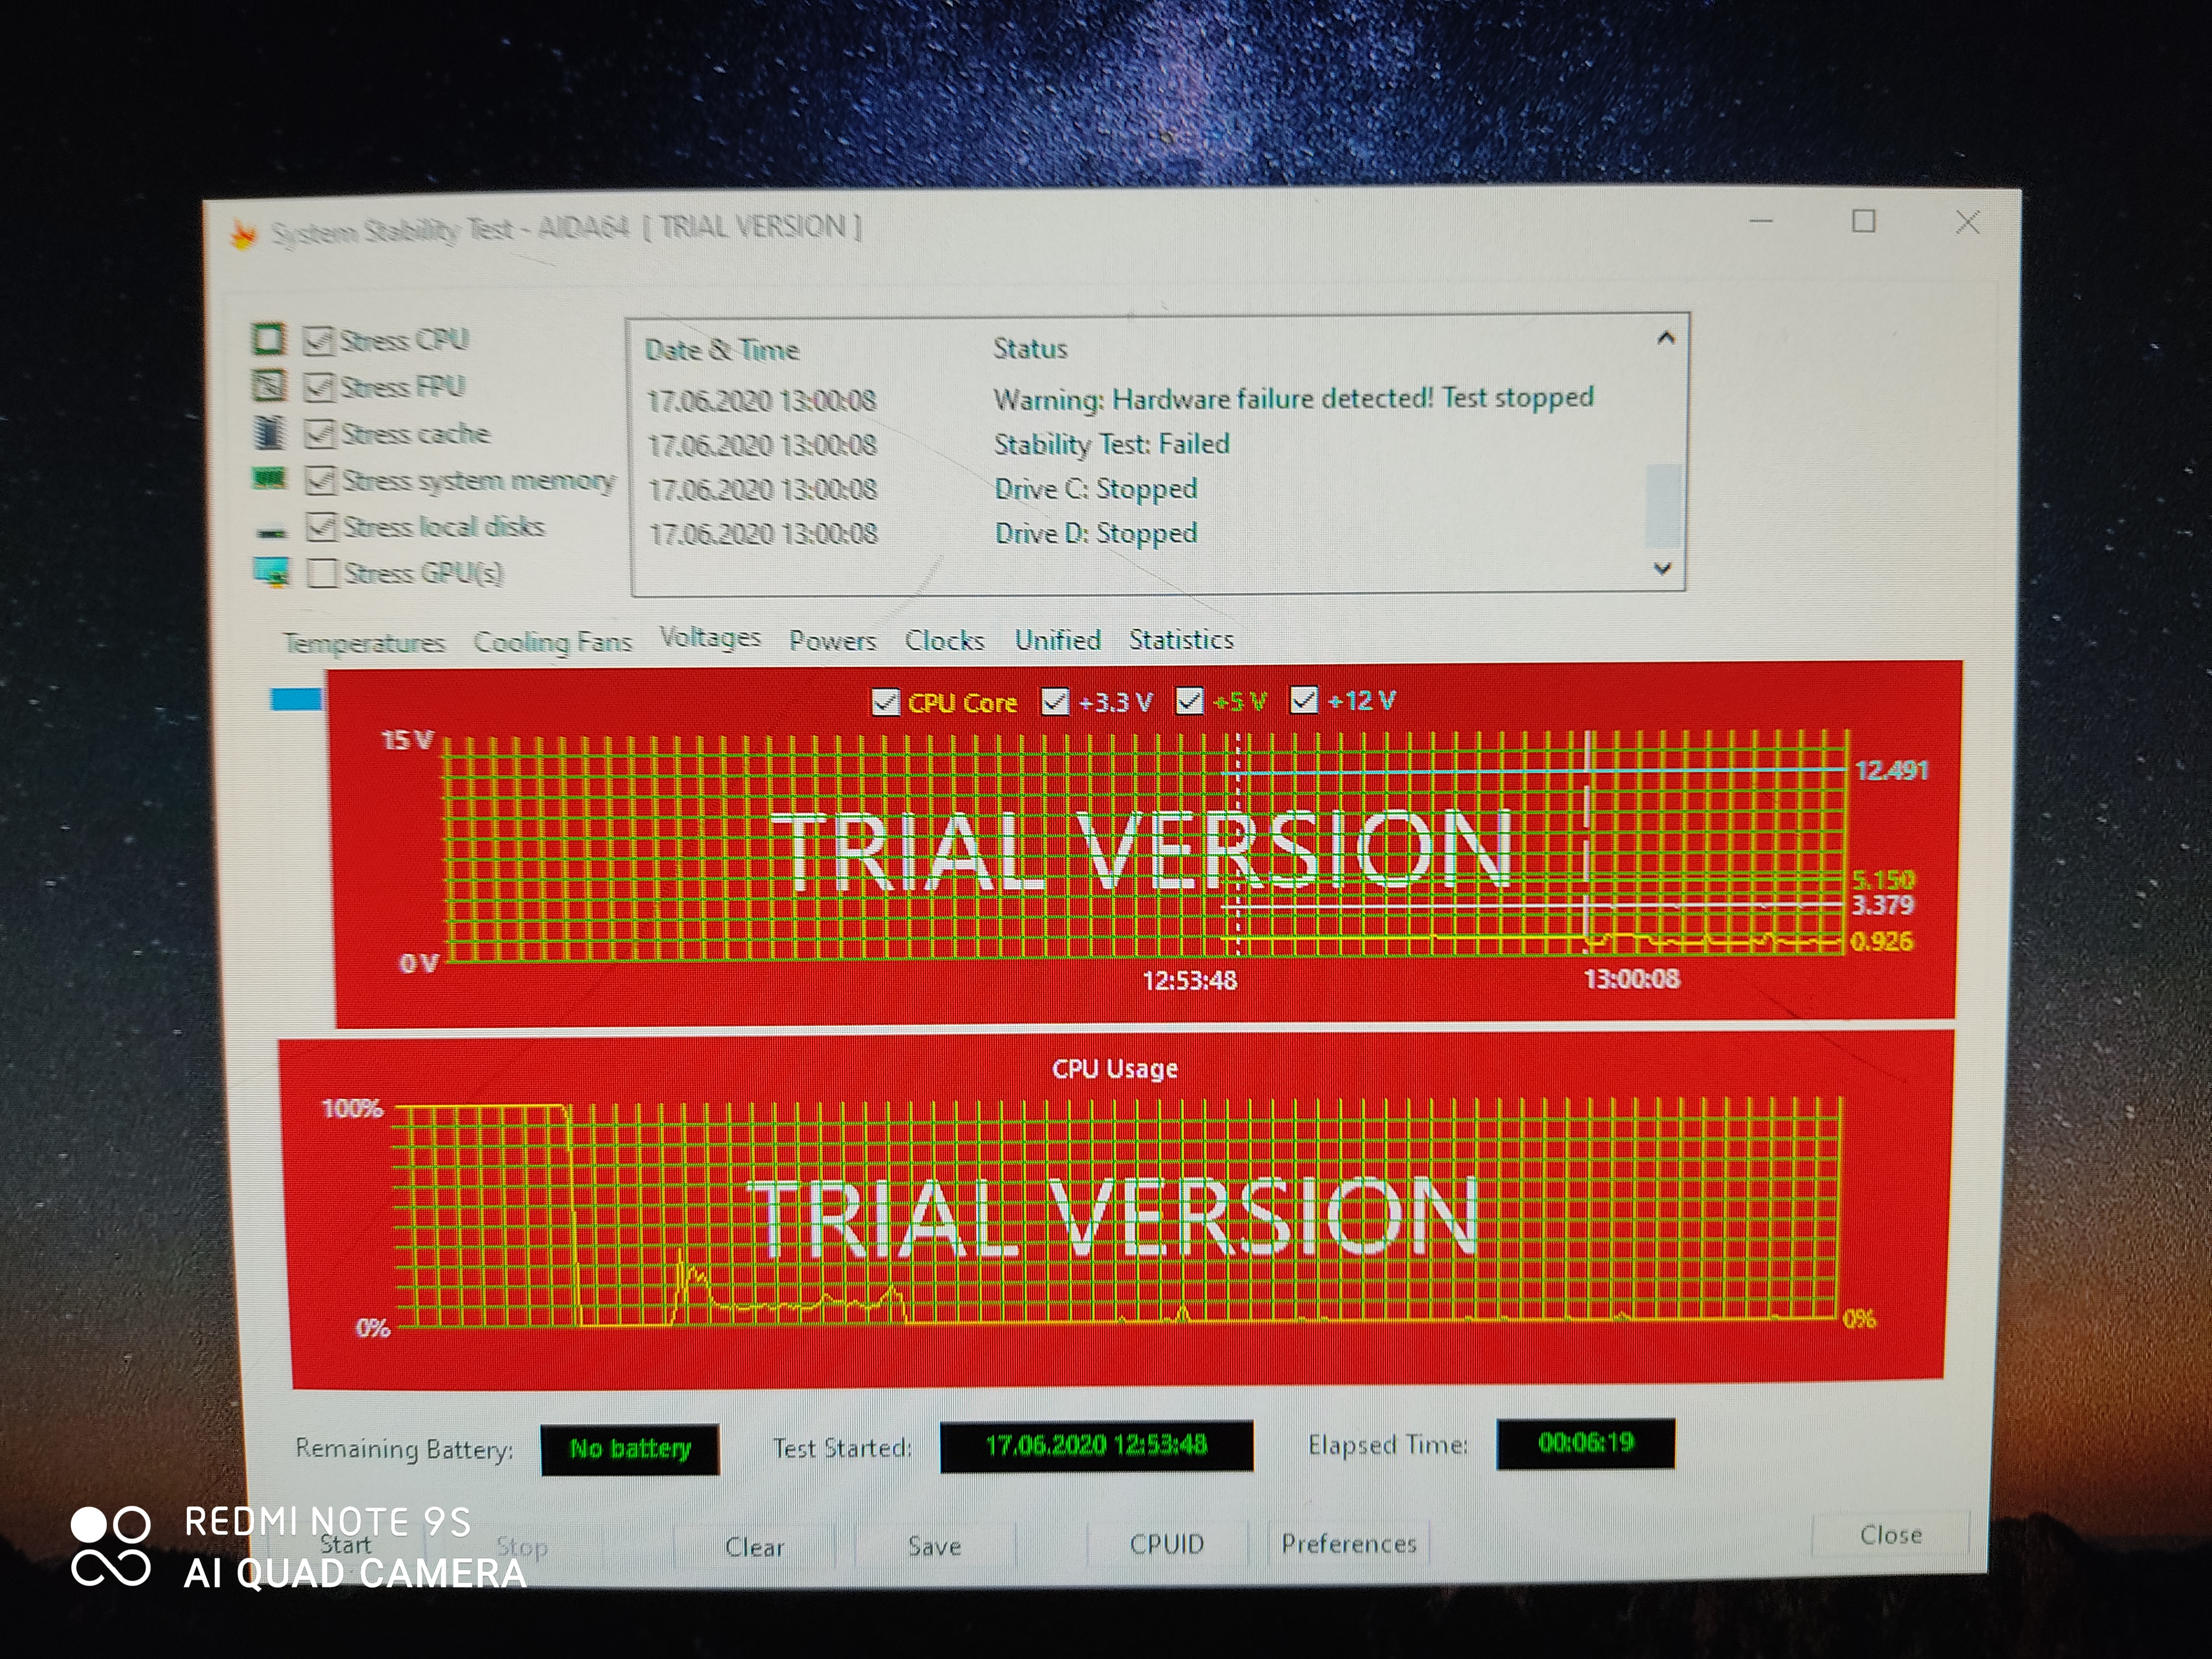Uncheck the Stress local disks checkbox

322,526
